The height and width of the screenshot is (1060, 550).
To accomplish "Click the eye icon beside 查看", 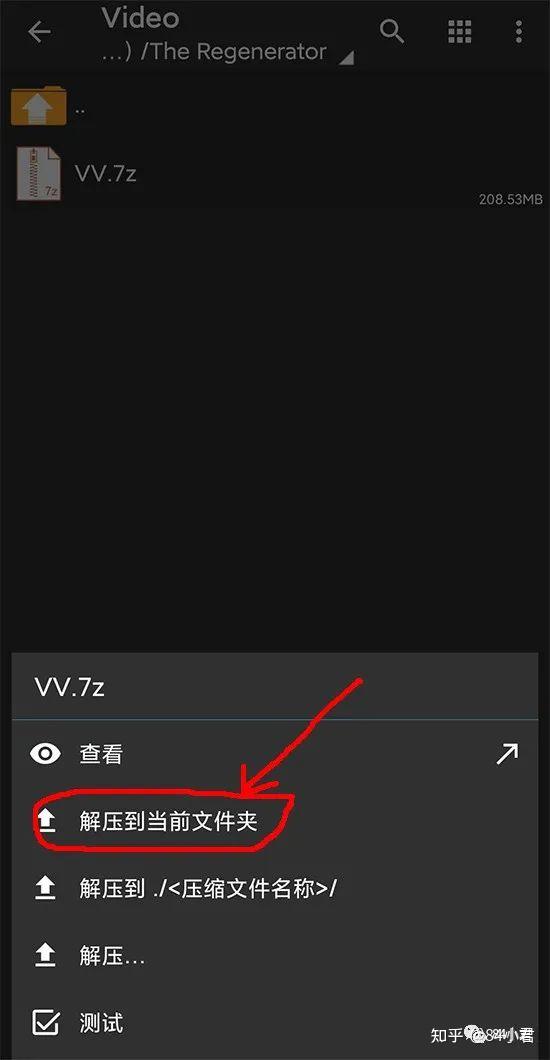I will (45, 754).
